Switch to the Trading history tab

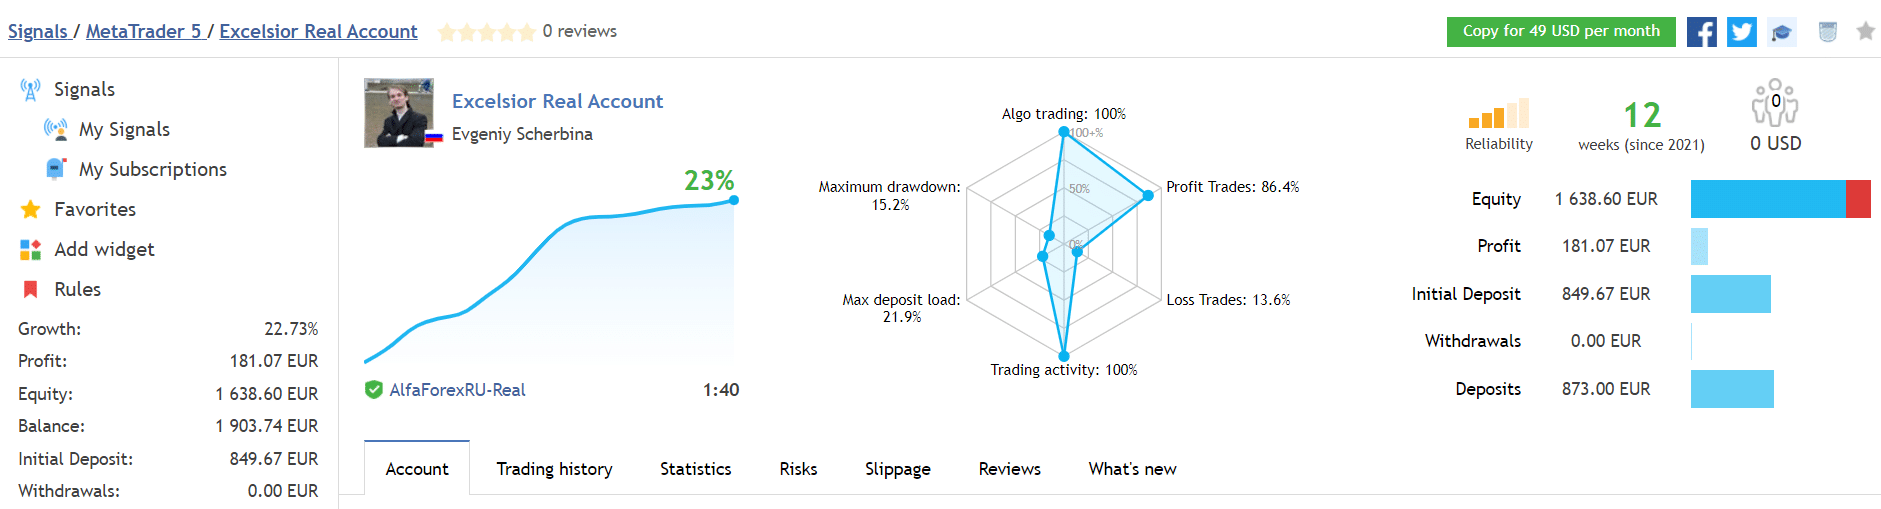pyautogui.click(x=554, y=469)
